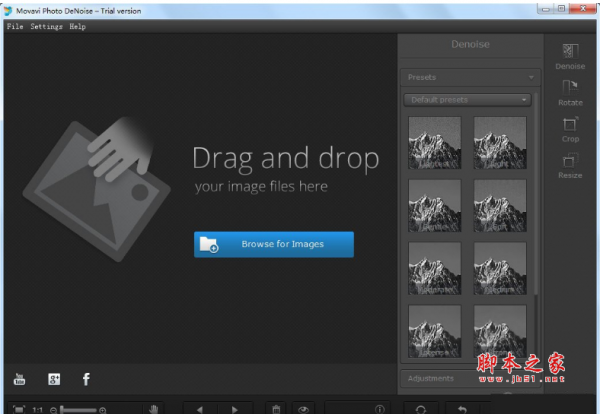
Task: Click the zoom level slider track
Action: (x=78, y=410)
